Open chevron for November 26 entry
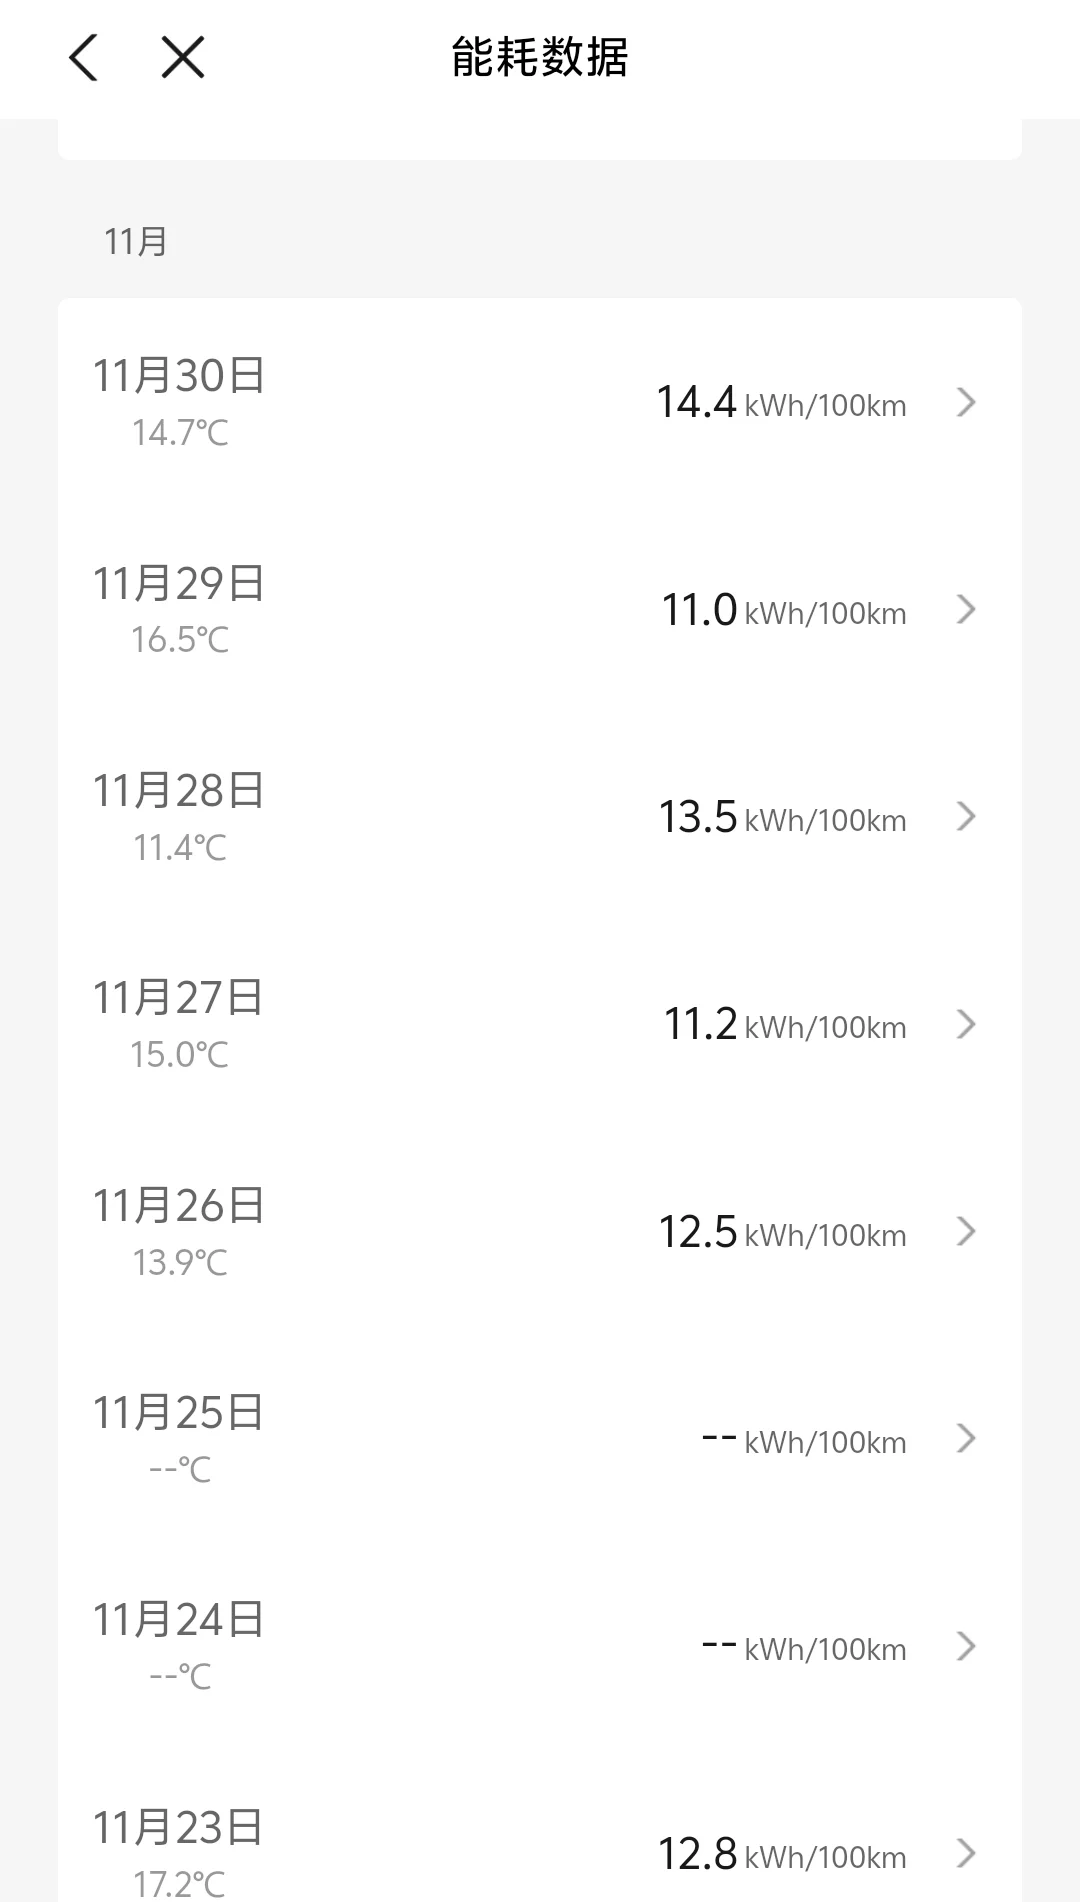1080x1902 pixels. pos(965,1232)
